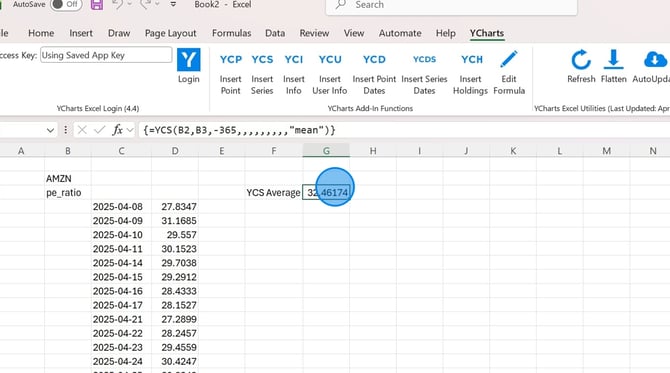Toggle the AutoSave switch
670x373 pixels.
click(x=66, y=5)
